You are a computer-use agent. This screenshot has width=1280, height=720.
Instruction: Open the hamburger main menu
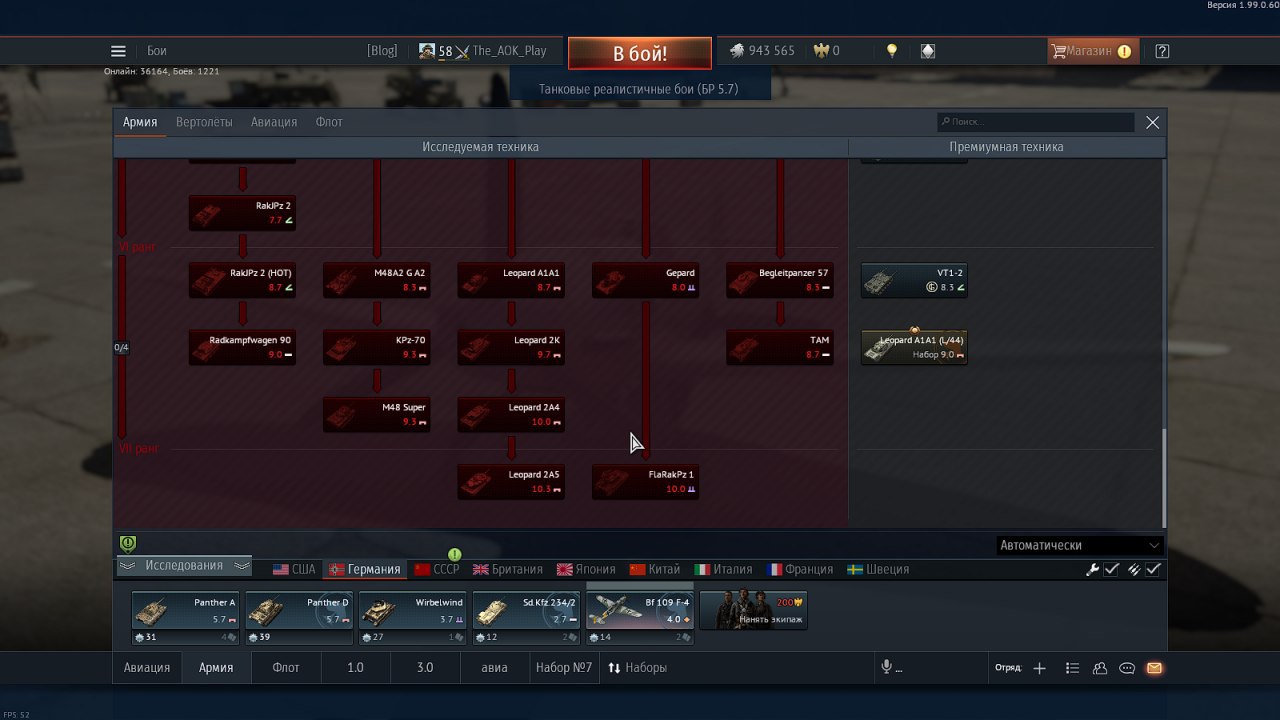pyautogui.click(x=118, y=51)
